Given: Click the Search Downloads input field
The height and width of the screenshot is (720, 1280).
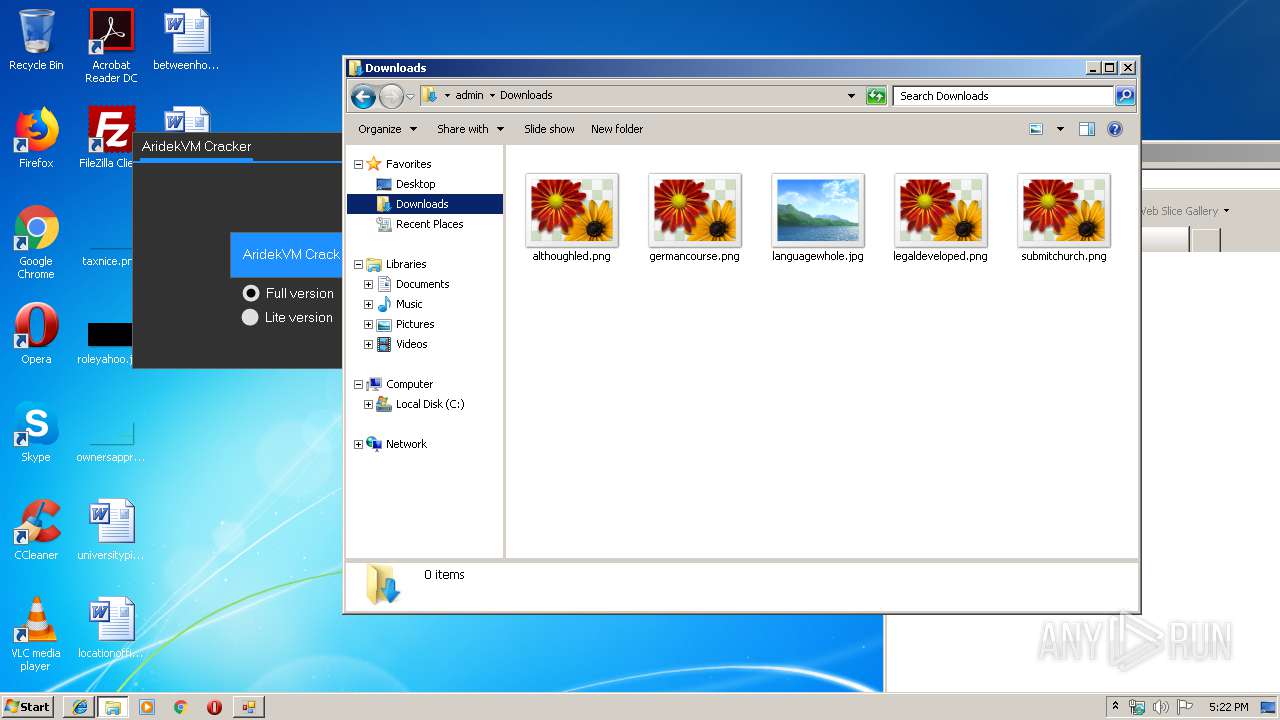Looking at the screenshot, I should pyautogui.click(x=1003, y=96).
